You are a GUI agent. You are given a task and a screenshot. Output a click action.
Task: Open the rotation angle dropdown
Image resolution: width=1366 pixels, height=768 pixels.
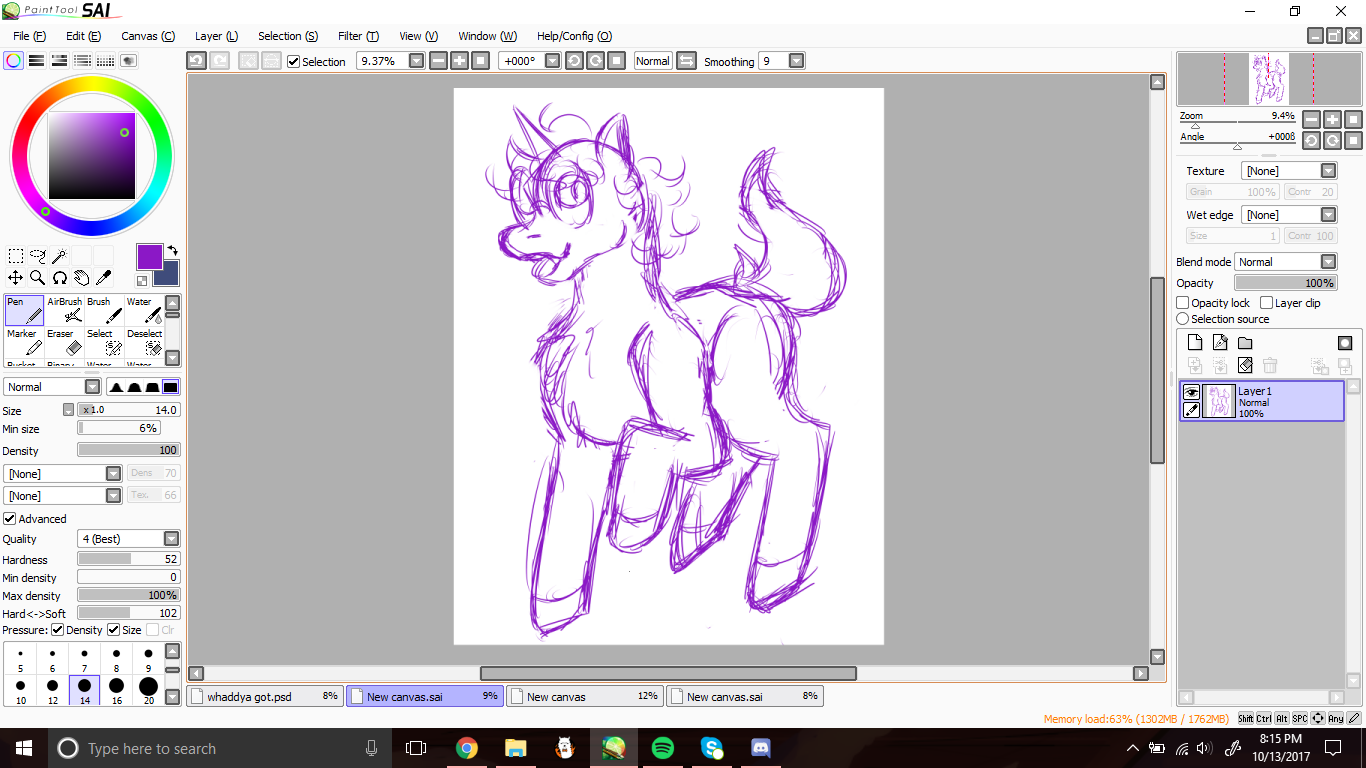(x=551, y=61)
